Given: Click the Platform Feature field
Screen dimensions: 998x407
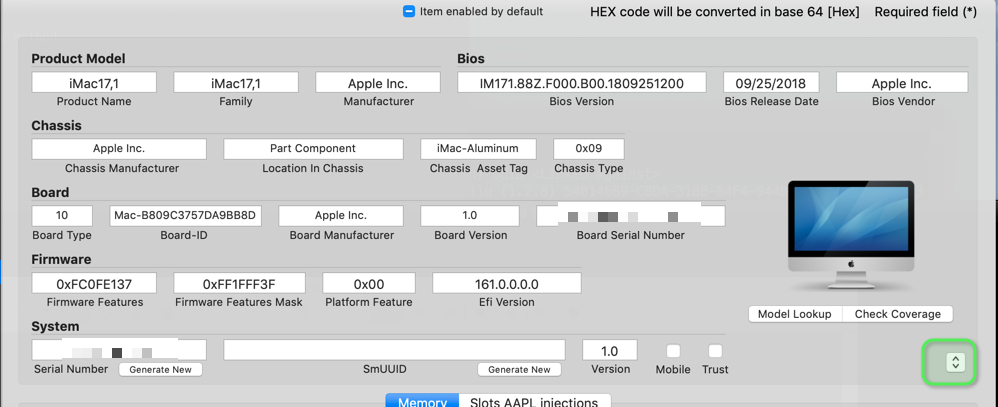Looking at the screenshot, I should (x=368, y=283).
